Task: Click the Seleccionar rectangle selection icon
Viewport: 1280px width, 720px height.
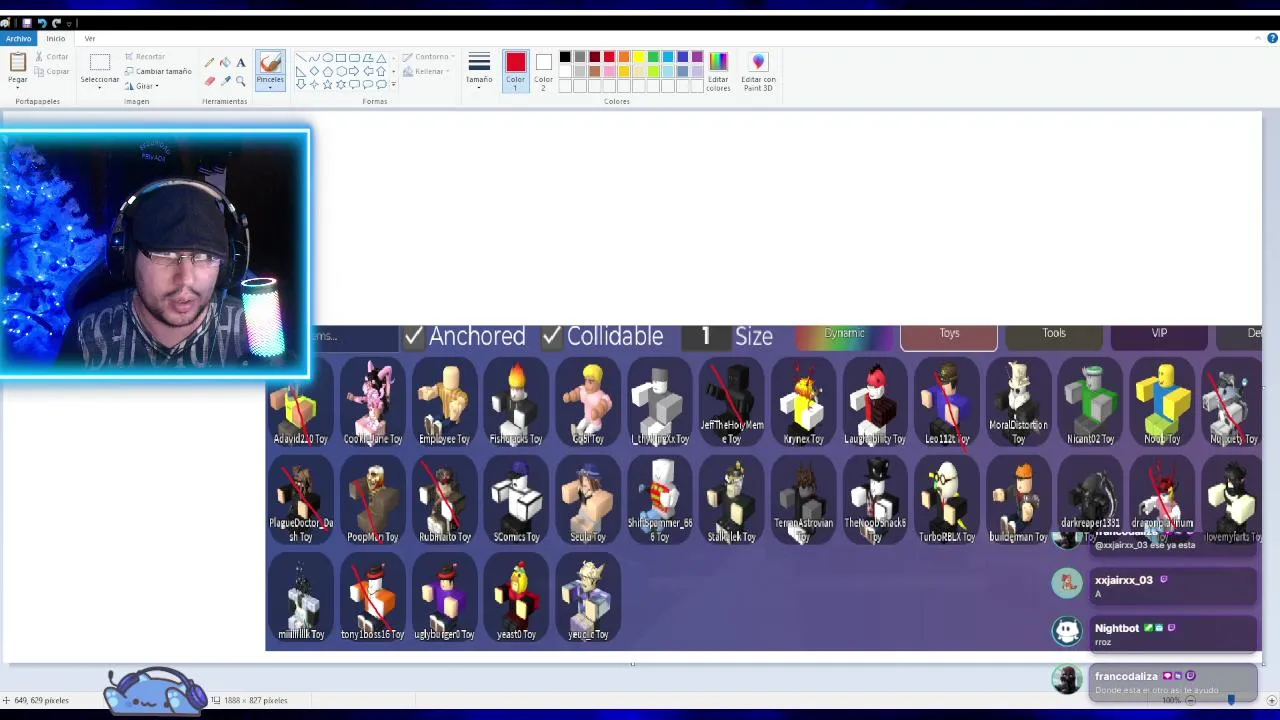Action: coord(99,63)
